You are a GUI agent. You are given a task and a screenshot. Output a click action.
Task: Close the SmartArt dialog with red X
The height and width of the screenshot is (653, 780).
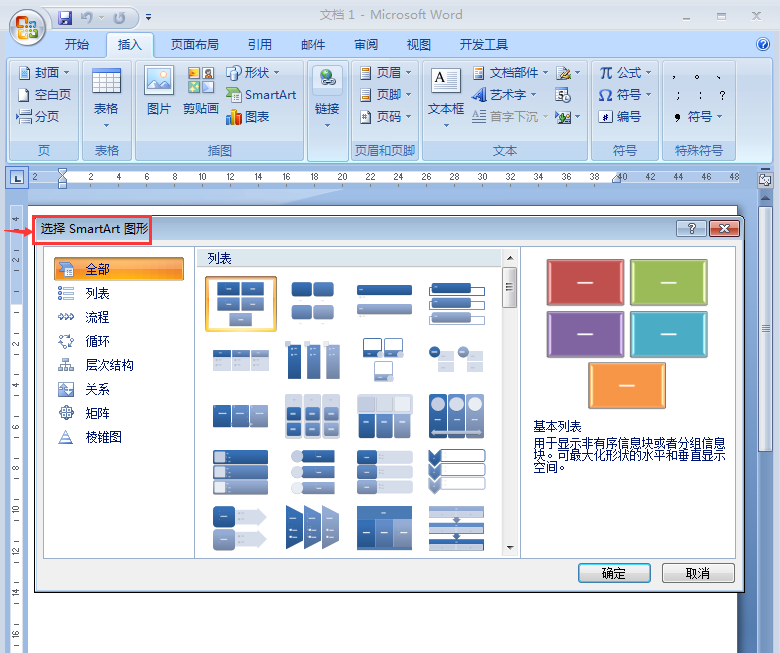click(724, 228)
